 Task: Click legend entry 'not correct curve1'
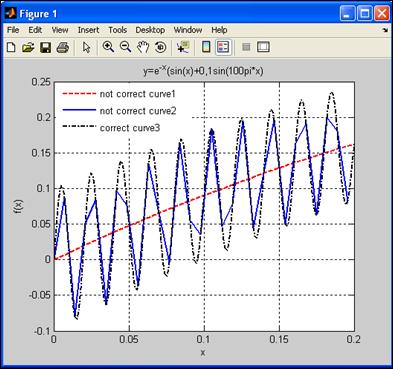pos(138,94)
